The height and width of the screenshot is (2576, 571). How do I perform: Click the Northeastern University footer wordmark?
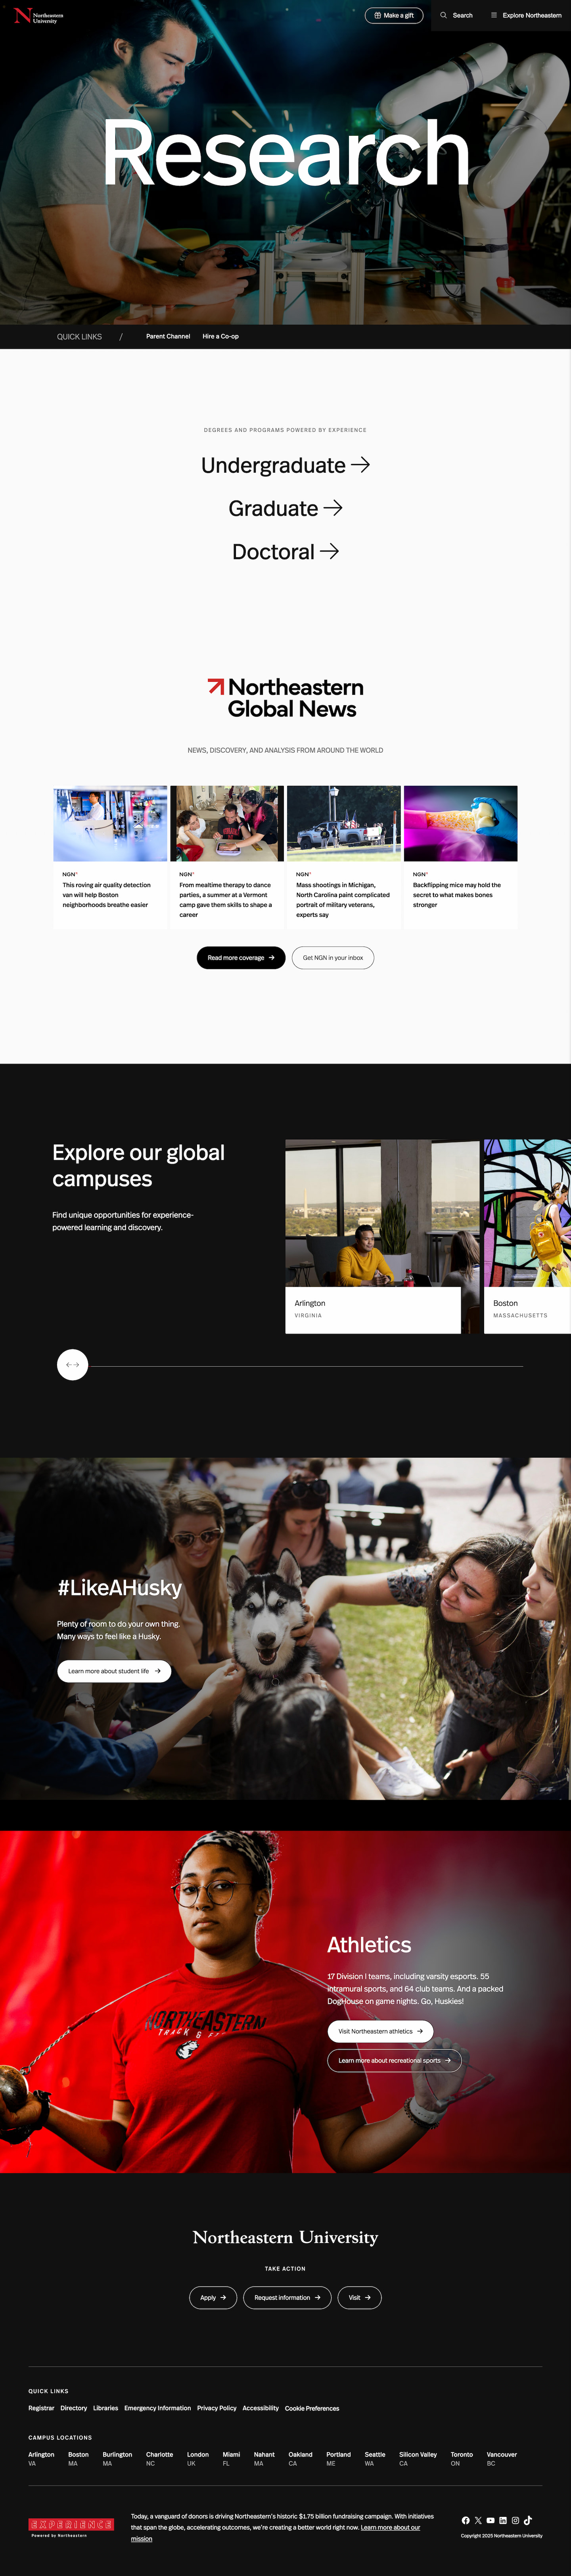pyautogui.click(x=285, y=2237)
